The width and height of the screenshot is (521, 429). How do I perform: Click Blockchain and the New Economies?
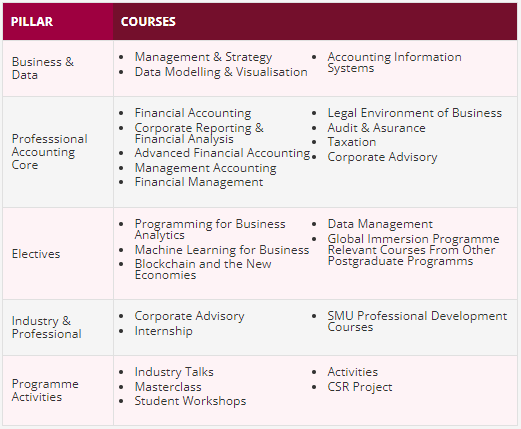coord(203,269)
